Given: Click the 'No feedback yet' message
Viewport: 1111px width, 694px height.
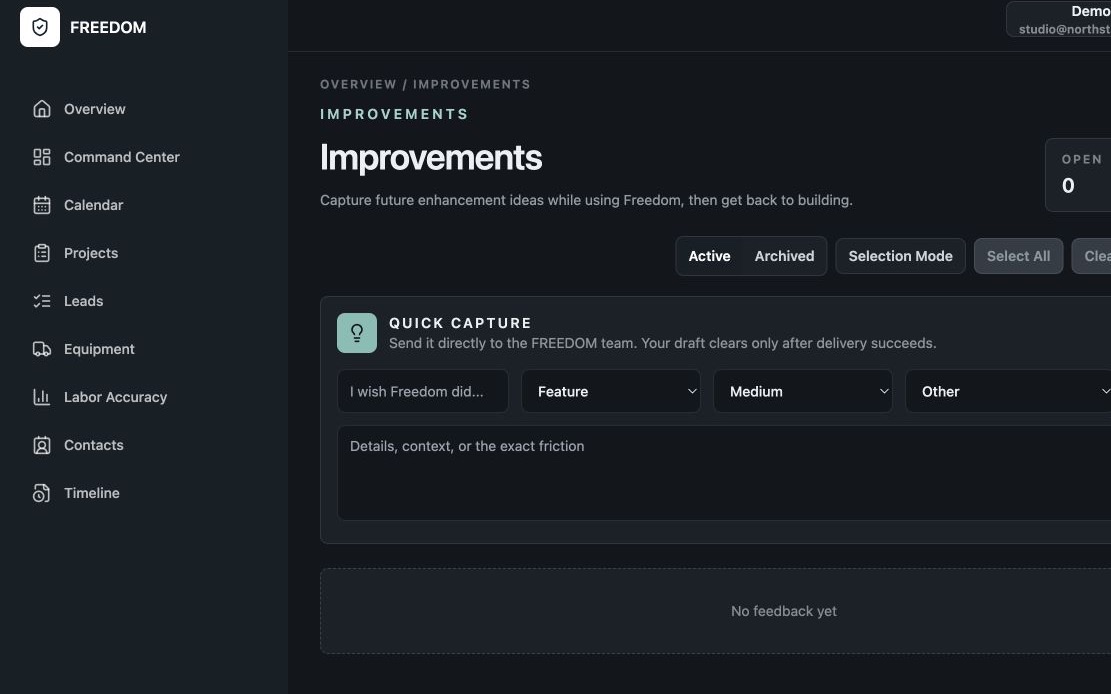Looking at the screenshot, I should tap(784, 611).
